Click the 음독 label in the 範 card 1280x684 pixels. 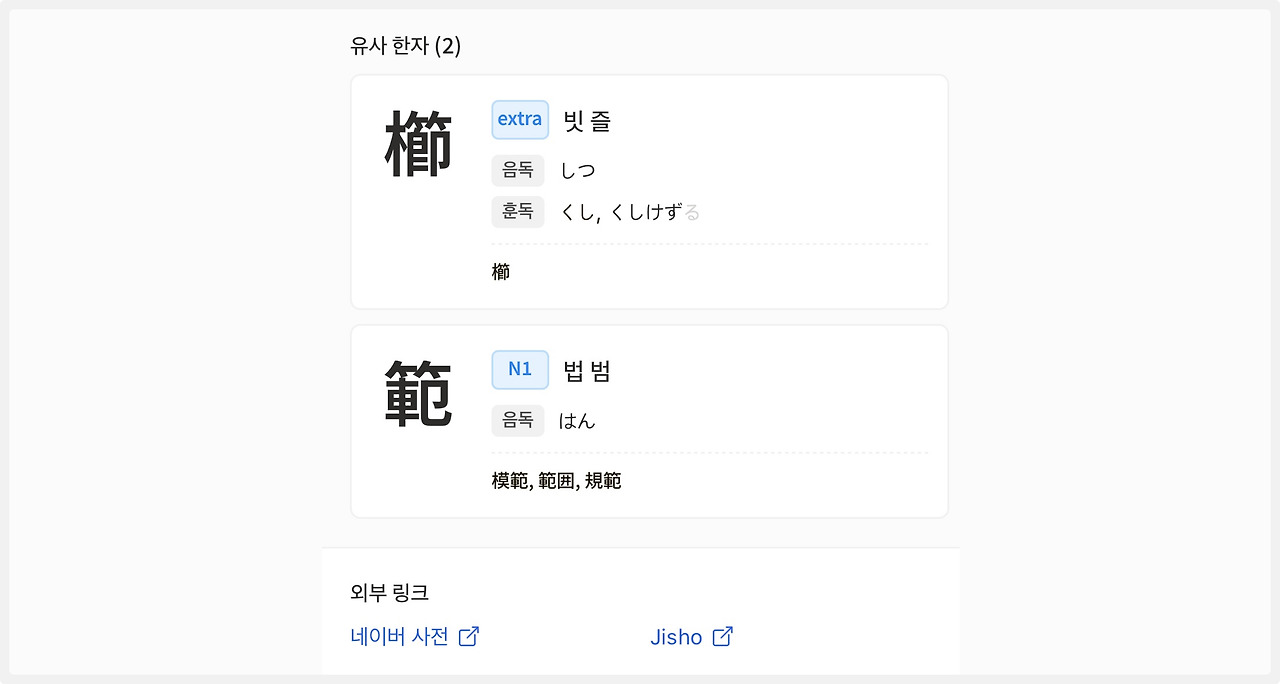(518, 420)
